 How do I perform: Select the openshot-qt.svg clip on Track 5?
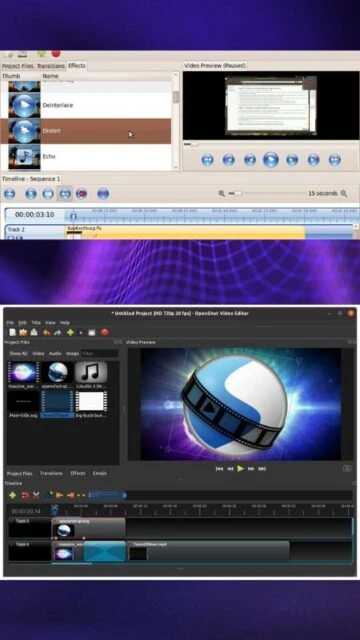coord(89,528)
